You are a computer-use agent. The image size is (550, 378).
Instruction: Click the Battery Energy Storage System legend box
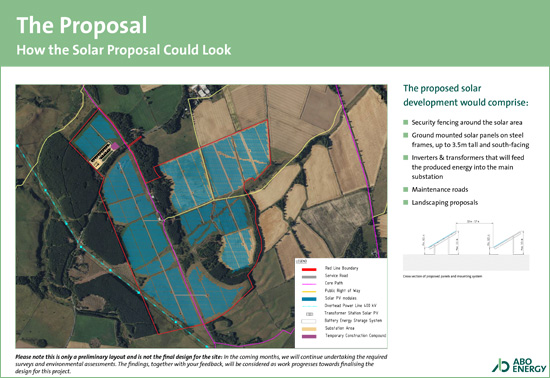[309, 321]
